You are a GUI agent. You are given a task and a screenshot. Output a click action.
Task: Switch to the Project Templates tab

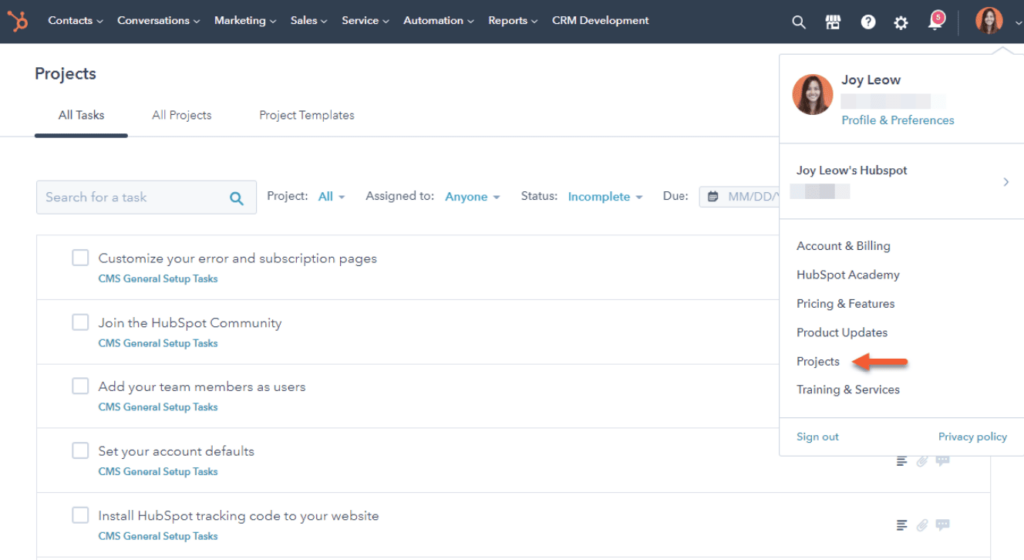(306, 116)
